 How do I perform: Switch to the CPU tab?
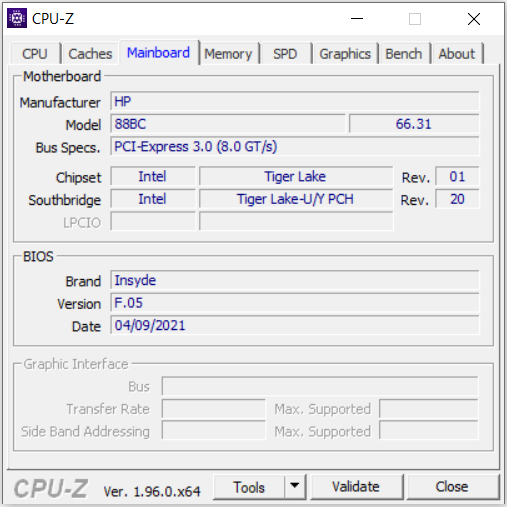[35, 54]
